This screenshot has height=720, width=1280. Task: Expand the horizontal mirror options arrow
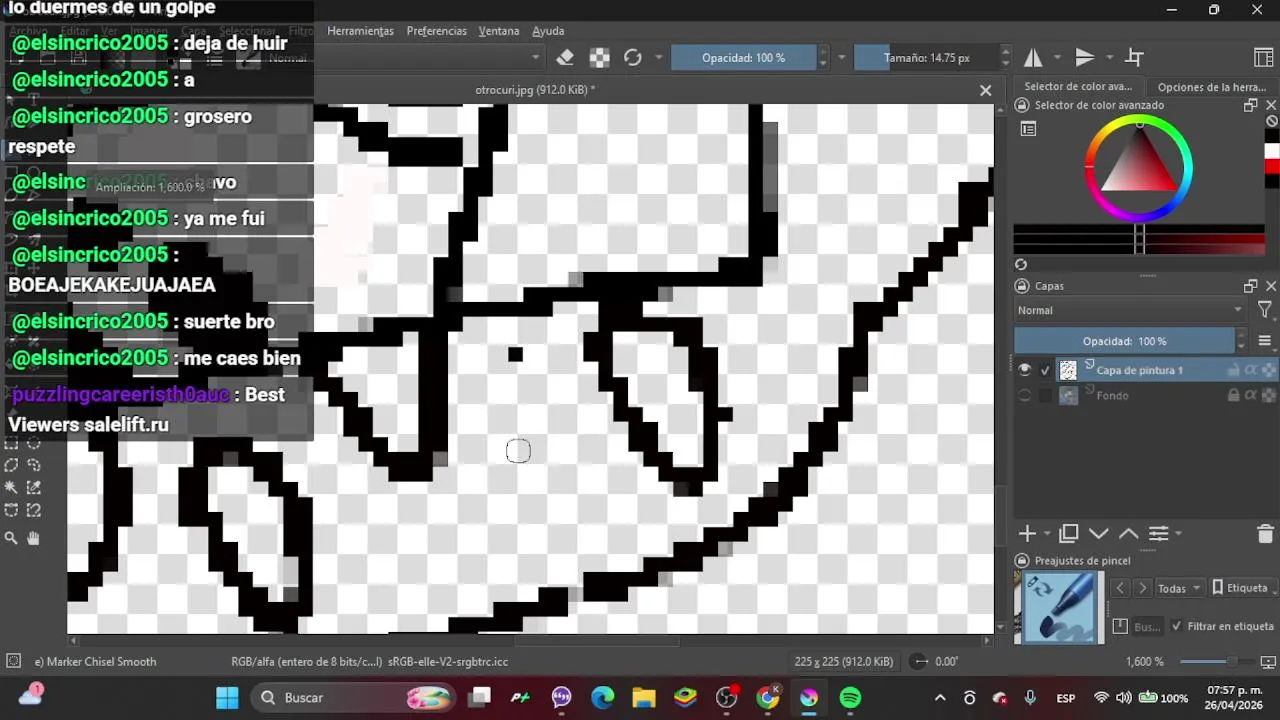click(1056, 57)
